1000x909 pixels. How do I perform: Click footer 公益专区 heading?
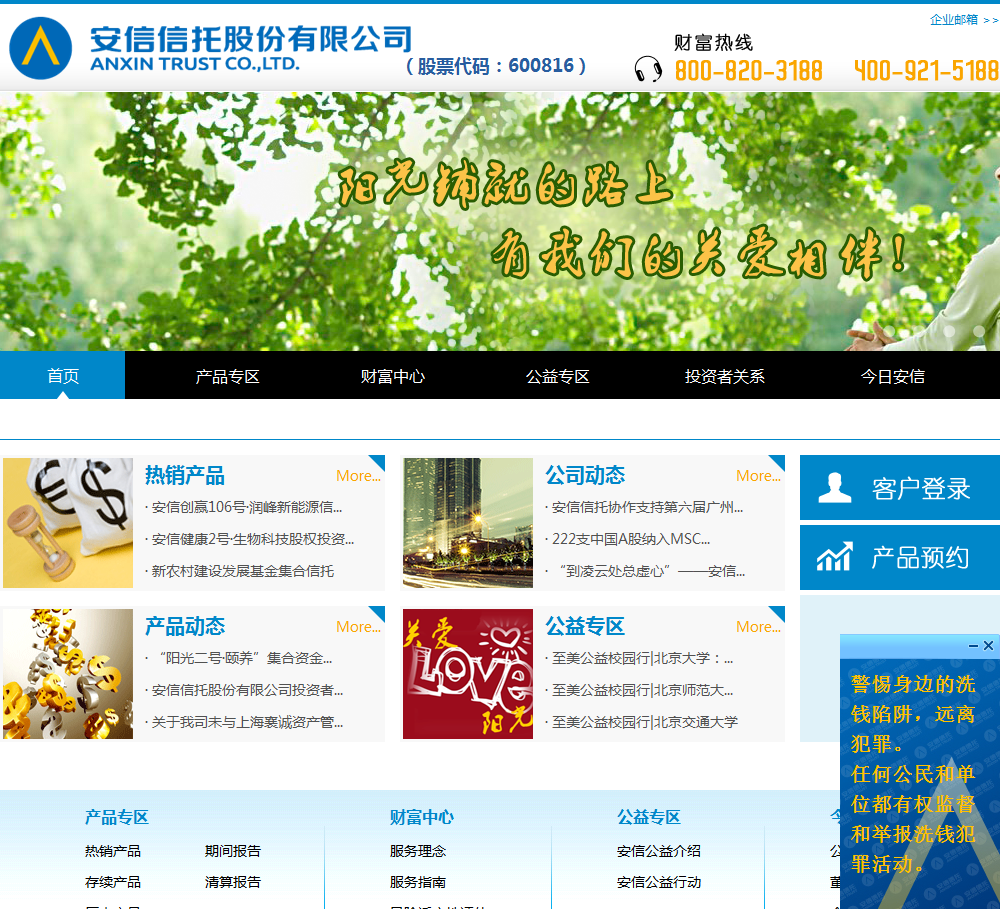649,817
